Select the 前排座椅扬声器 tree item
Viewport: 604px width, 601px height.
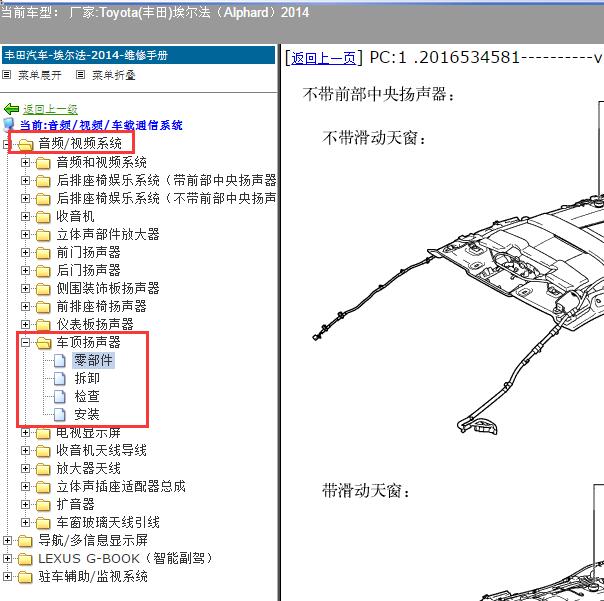[x=101, y=306]
